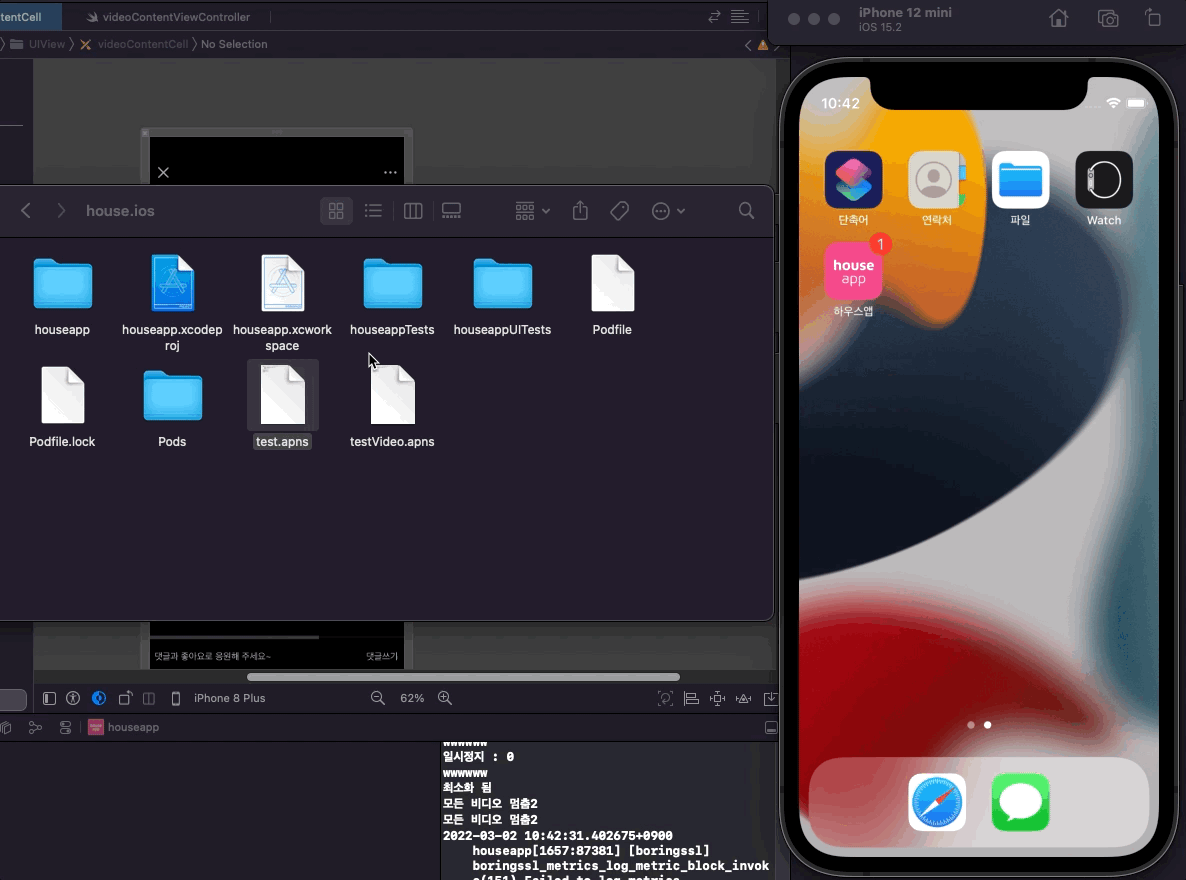Click the warning triangle in jump bar

[x=763, y=45]
